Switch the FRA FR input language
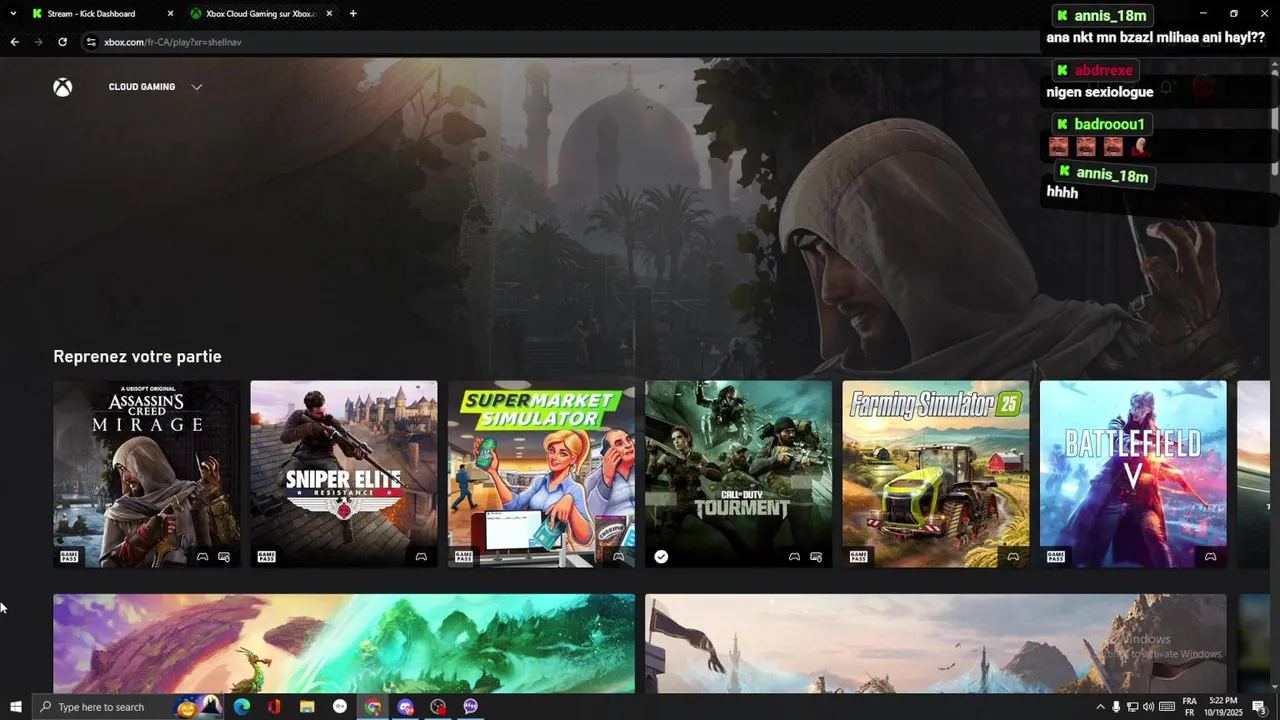Screen dimensions: 1280x720 [x=1190, y=707]
